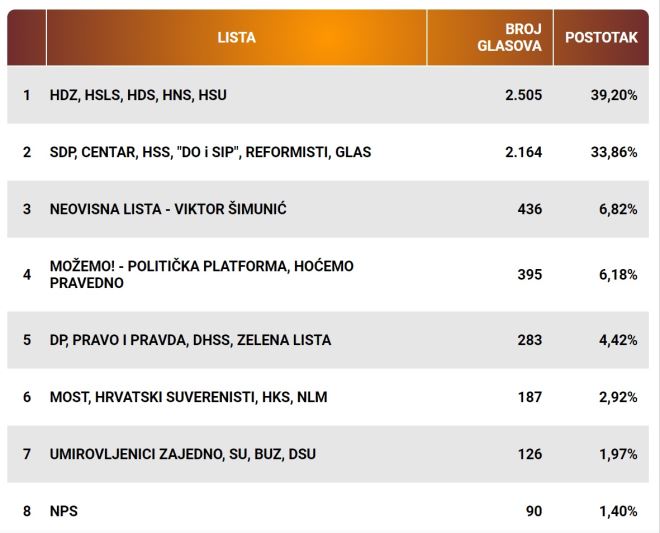Click the BROJ GLASOVA column header

coord(509,38)
